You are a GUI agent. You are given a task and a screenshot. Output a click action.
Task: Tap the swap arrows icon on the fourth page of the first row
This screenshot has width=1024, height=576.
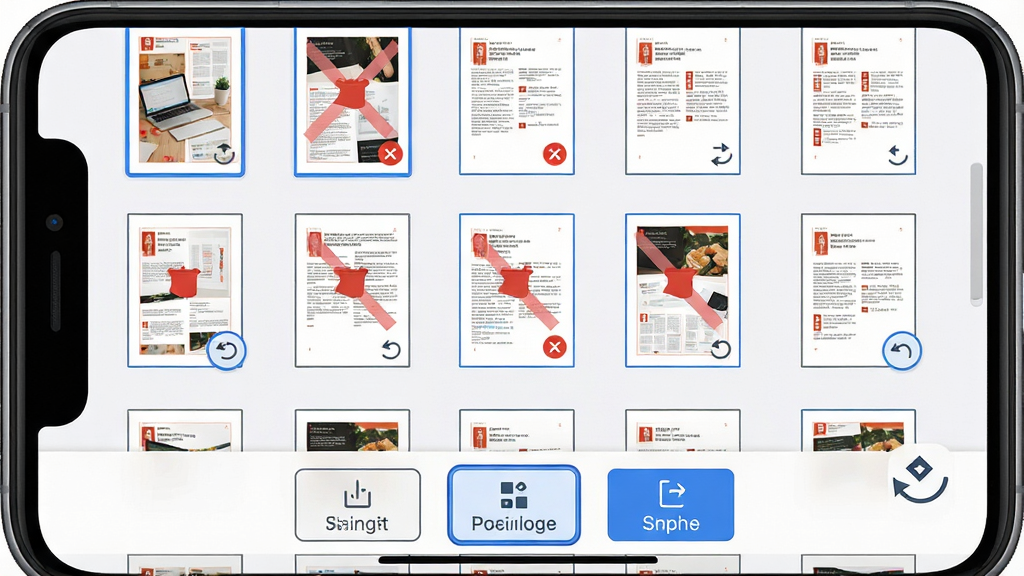pos(721,154)
